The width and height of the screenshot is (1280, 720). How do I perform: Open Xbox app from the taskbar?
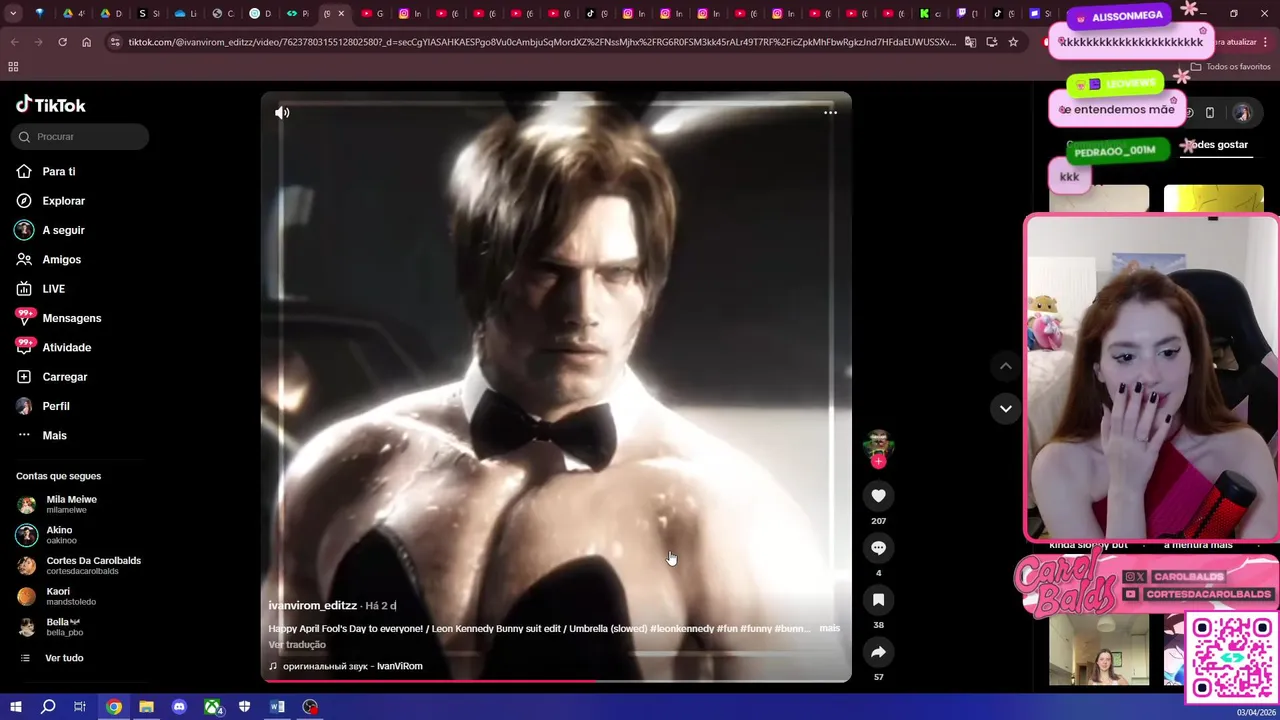(x=213, y=707)
